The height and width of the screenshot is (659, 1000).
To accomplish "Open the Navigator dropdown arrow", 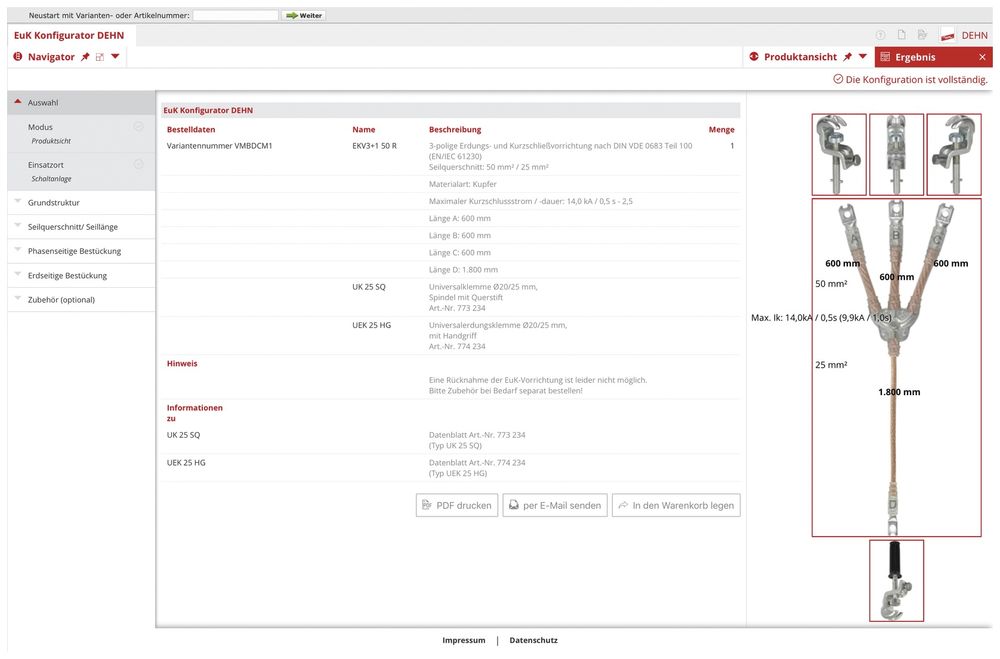I will pos(115,57).
